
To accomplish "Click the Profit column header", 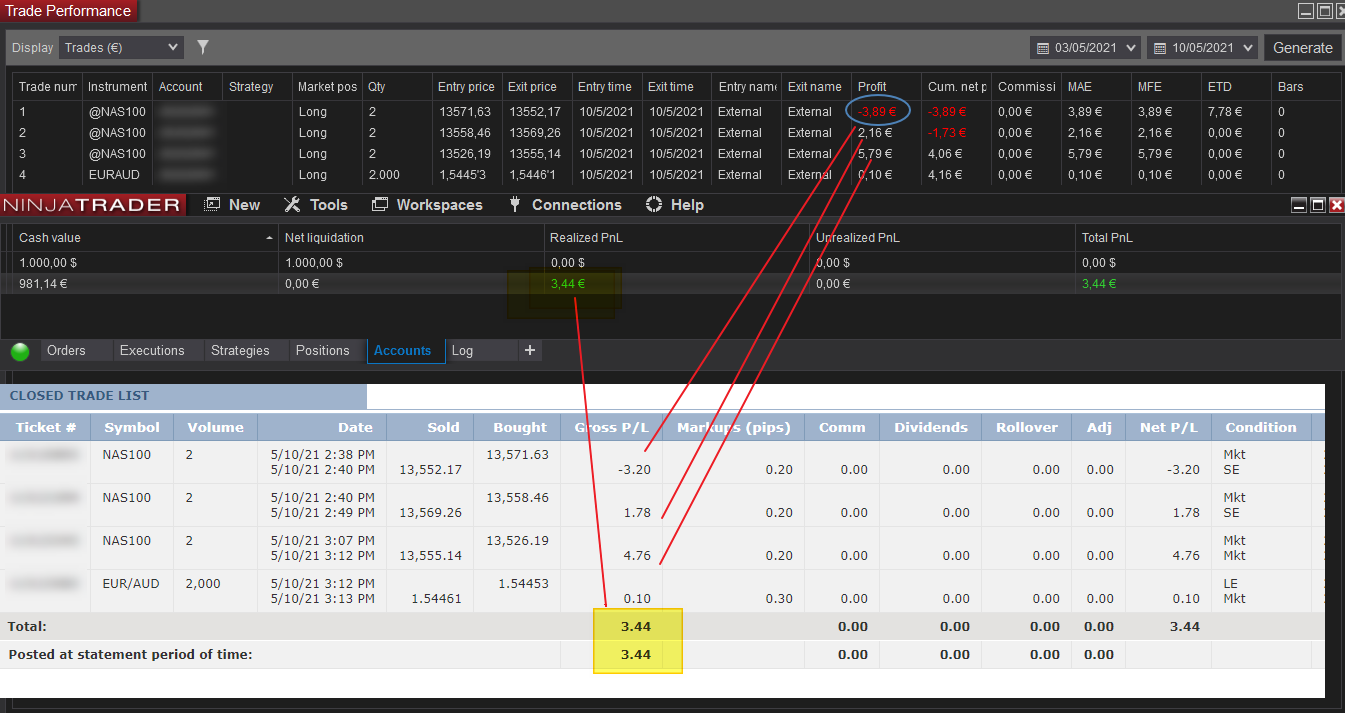I will pyautogui.click(x=886, y=87).
